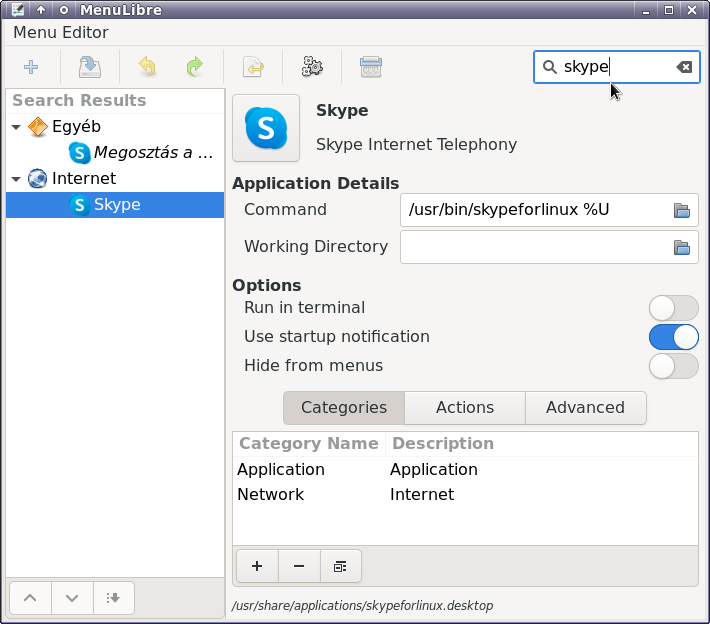
Task: Click the Category Name column header
Action: point(309,444)
